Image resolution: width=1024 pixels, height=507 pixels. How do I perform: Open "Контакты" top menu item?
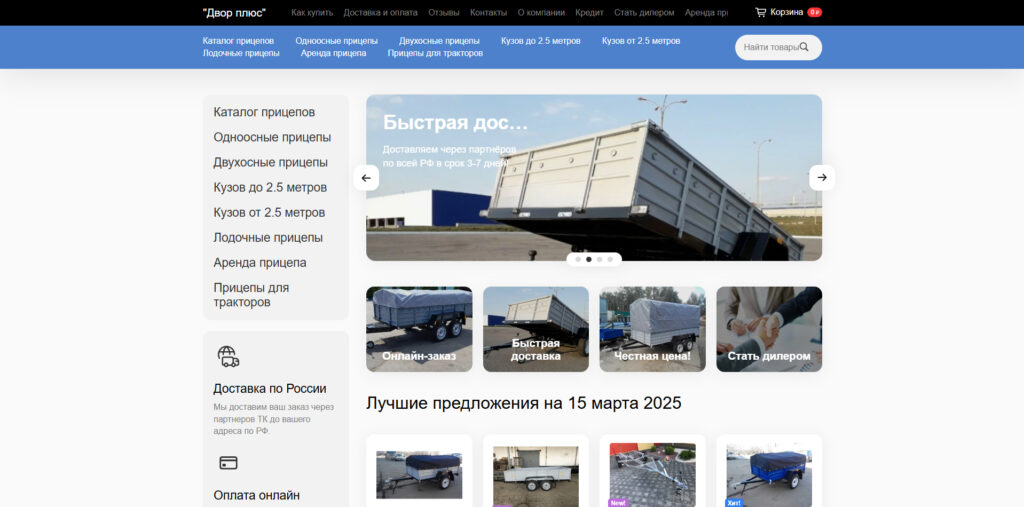(x=488, y=12)
